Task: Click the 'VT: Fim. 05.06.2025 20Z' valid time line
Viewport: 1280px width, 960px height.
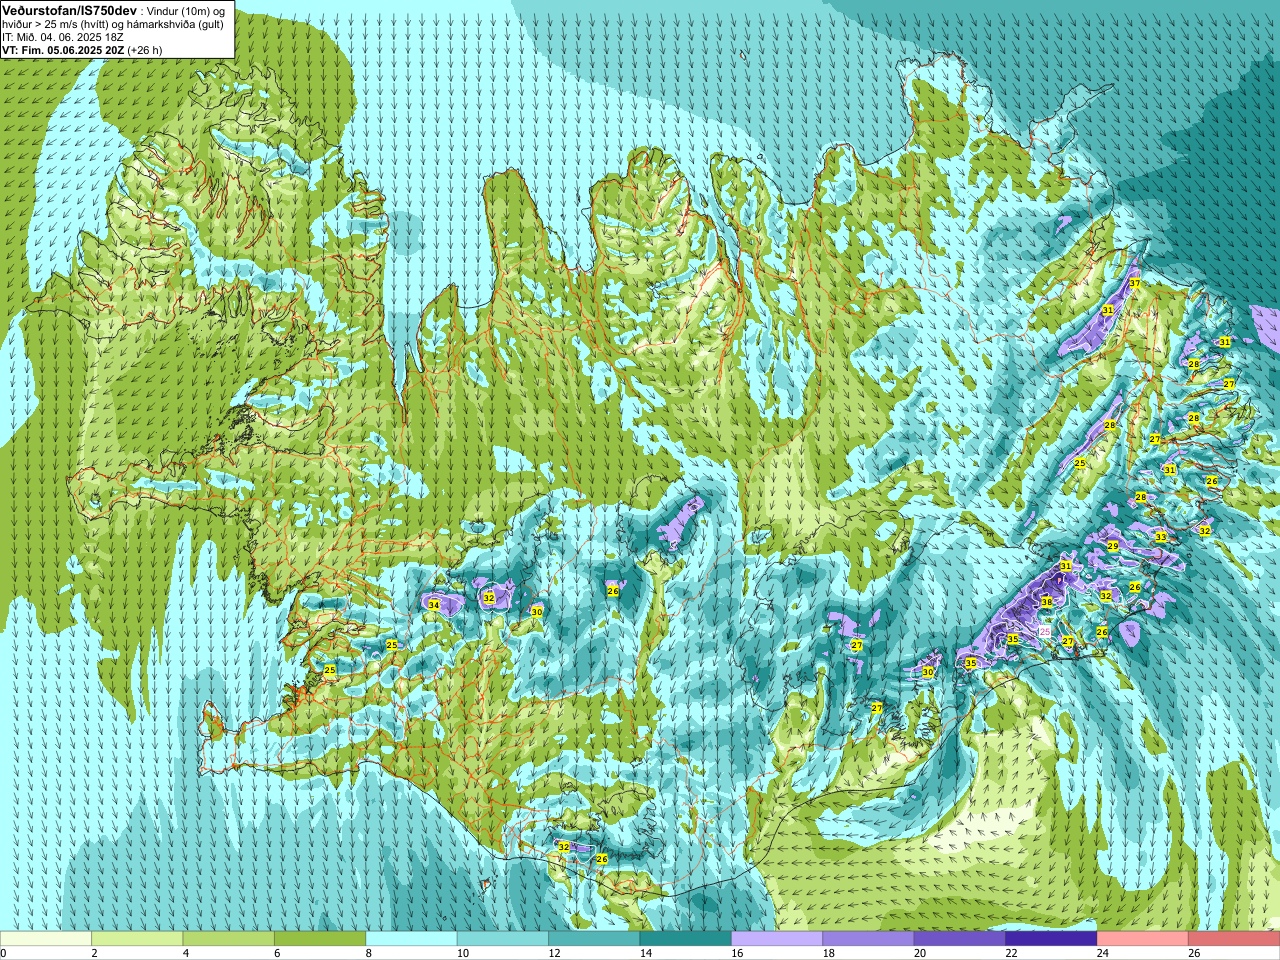Action: (63, 49)
